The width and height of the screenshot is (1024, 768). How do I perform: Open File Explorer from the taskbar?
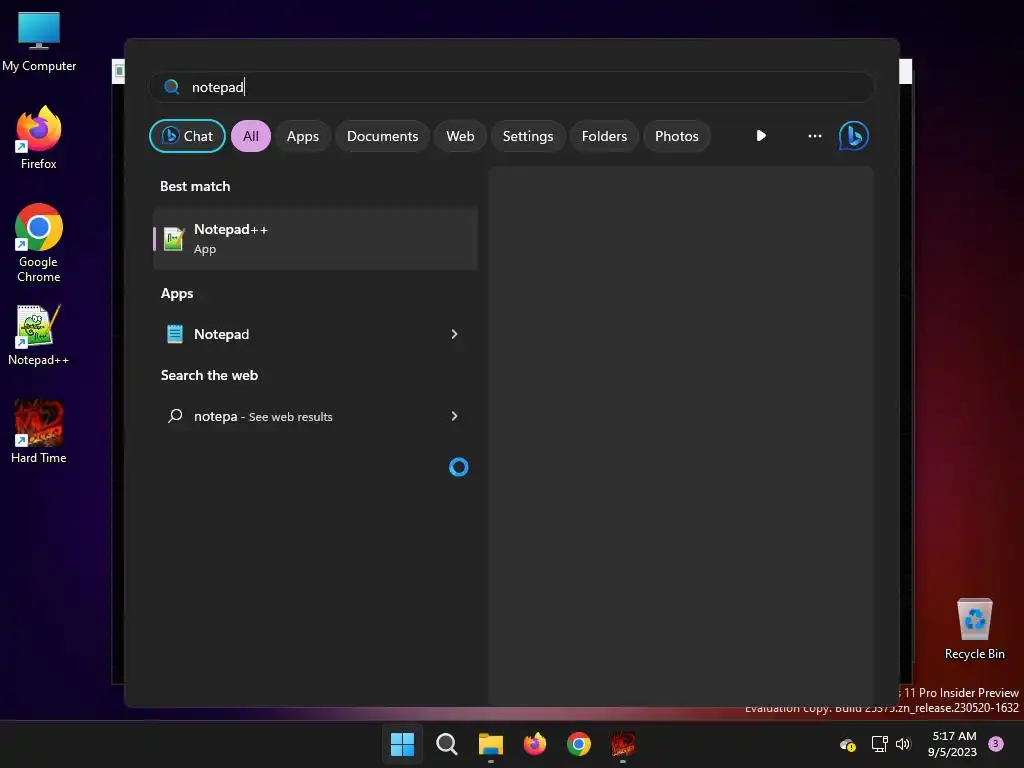pyautogui.click(x=490, y=744)
